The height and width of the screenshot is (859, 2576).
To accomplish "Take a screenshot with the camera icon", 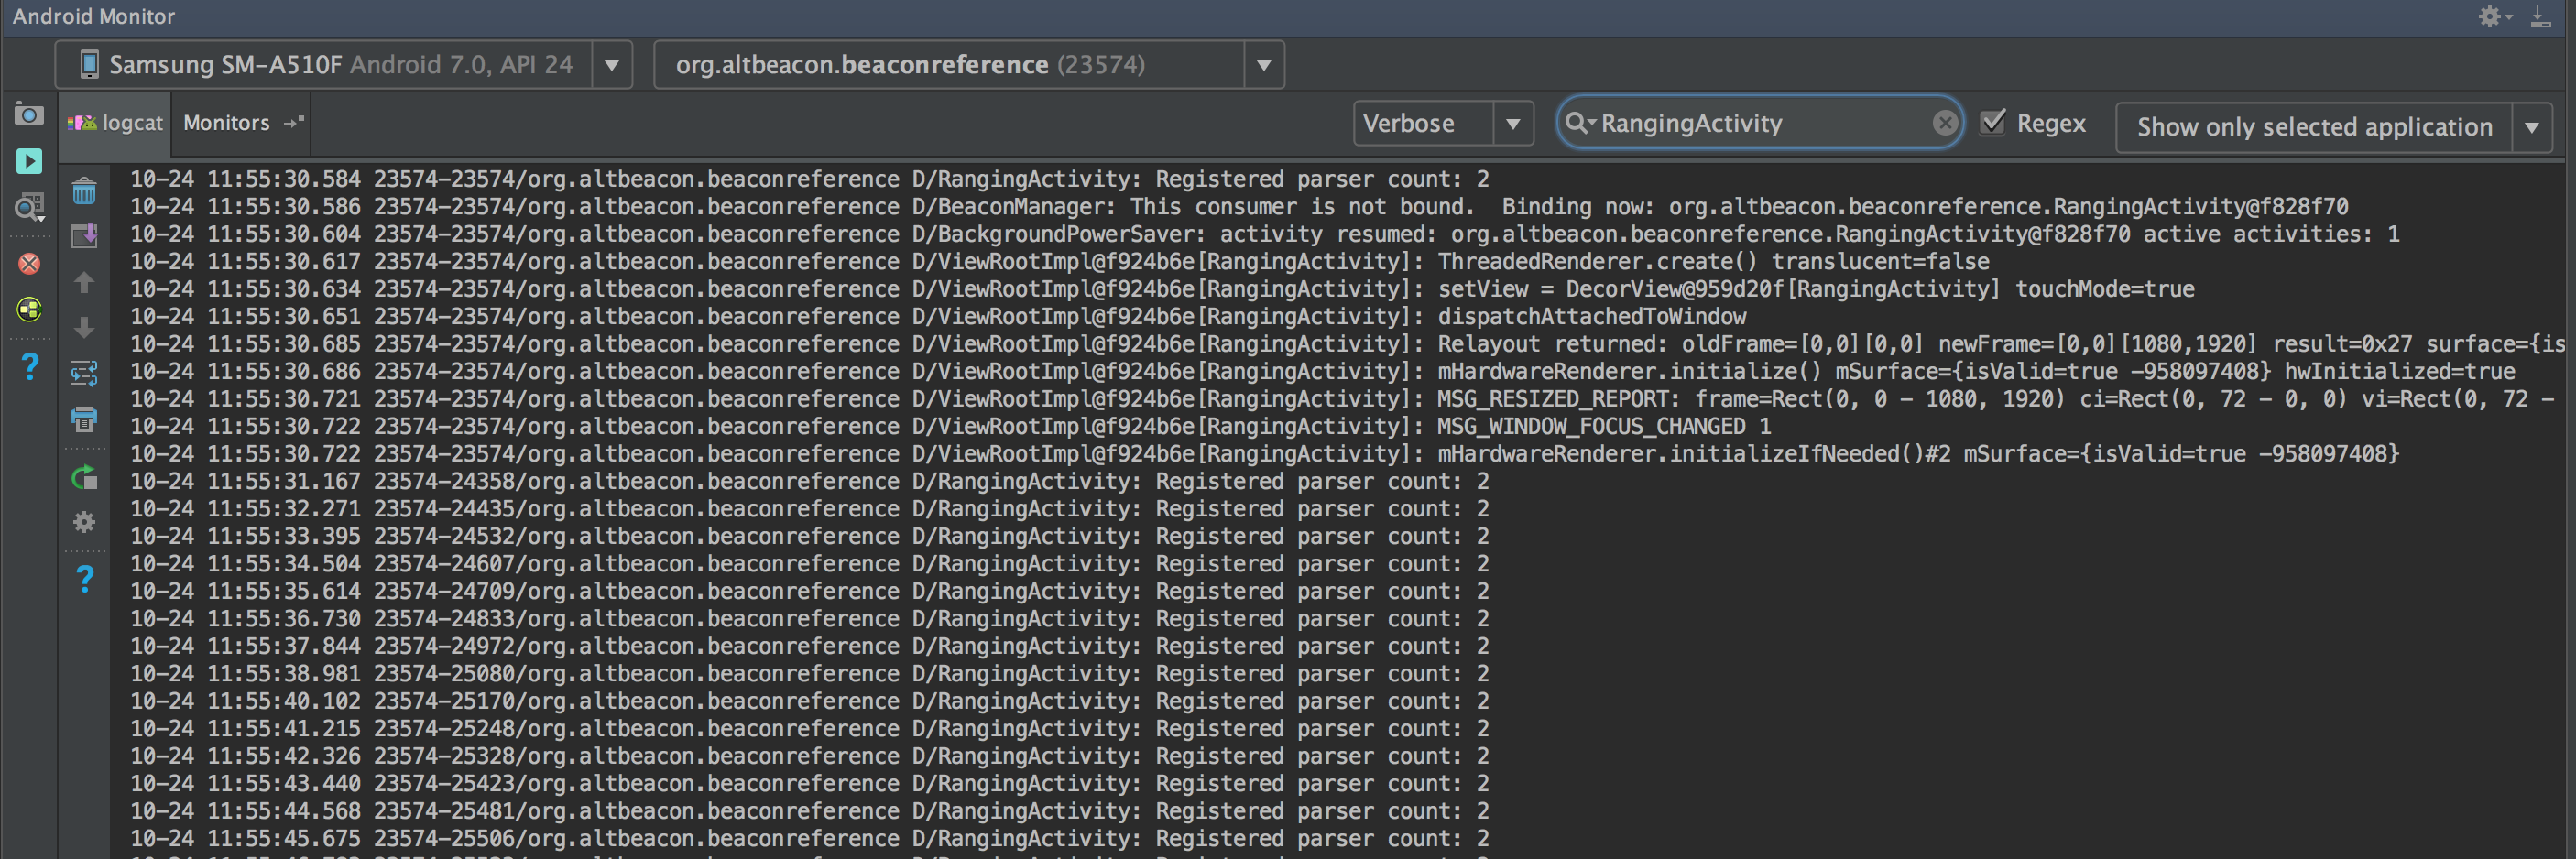I will click(29, 114).
